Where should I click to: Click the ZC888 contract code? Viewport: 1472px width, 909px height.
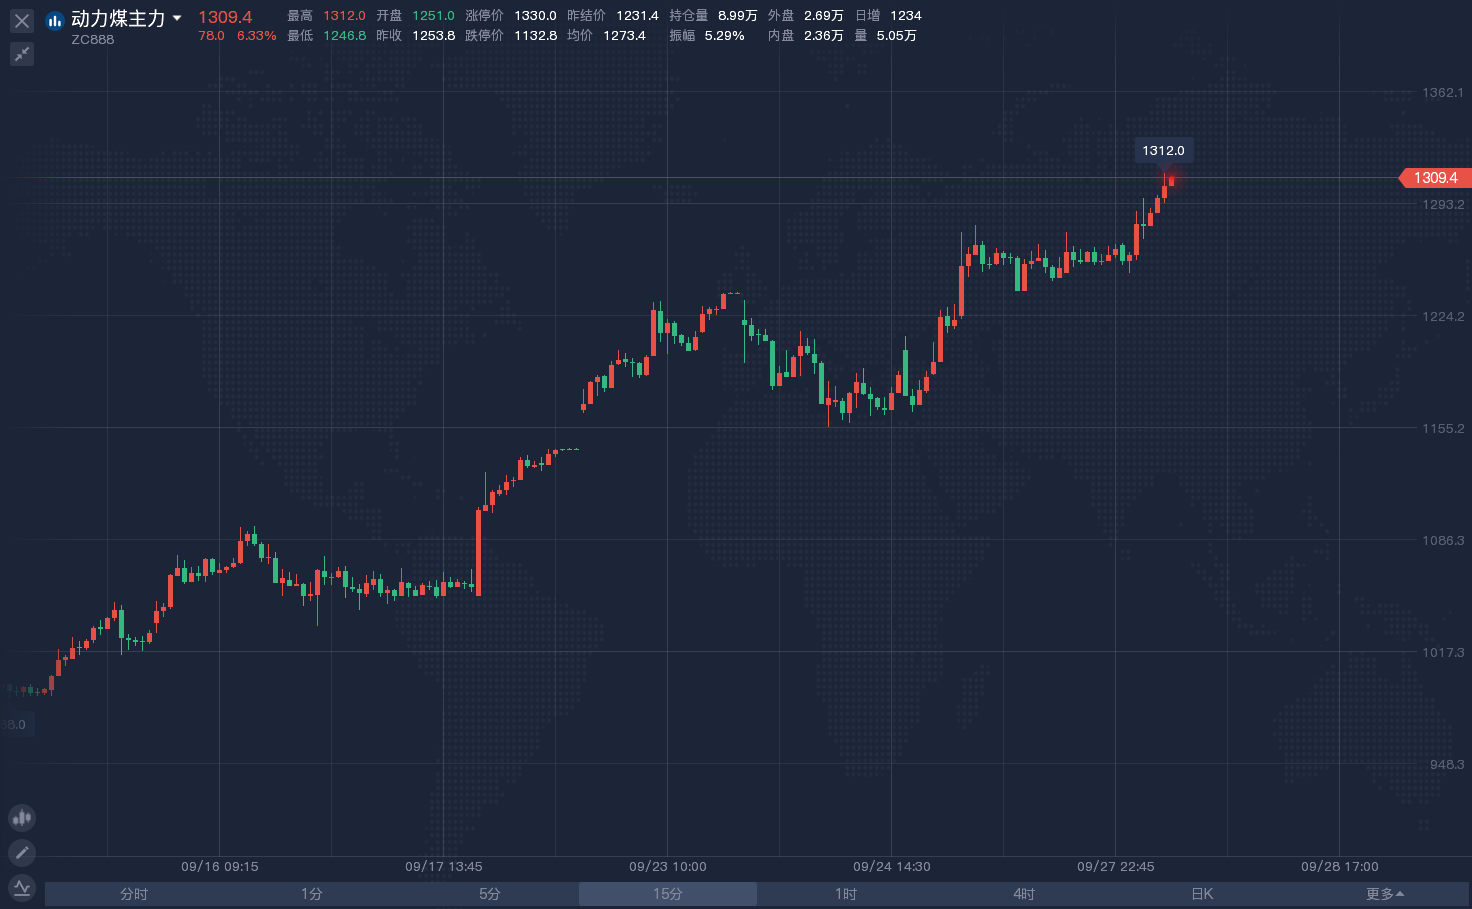coord(92,40)
